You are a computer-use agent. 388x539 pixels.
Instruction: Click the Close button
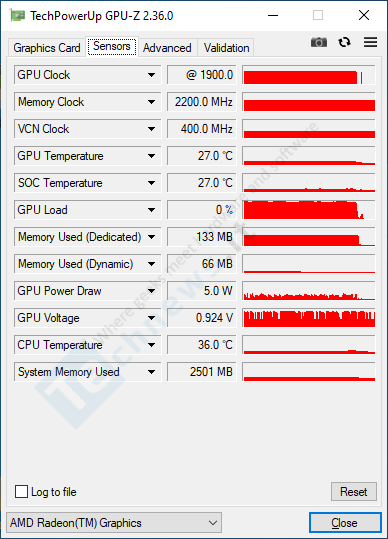click(x=345, y=523)
